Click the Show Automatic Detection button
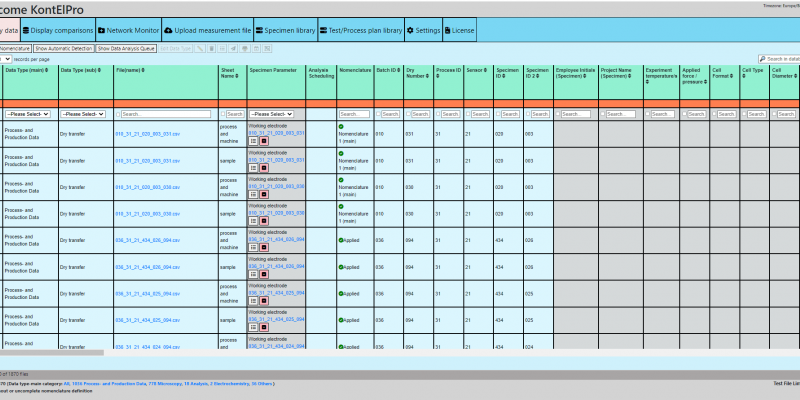This screenshot has width=800, height=400. pyautogui.click(x=64, y=48)
